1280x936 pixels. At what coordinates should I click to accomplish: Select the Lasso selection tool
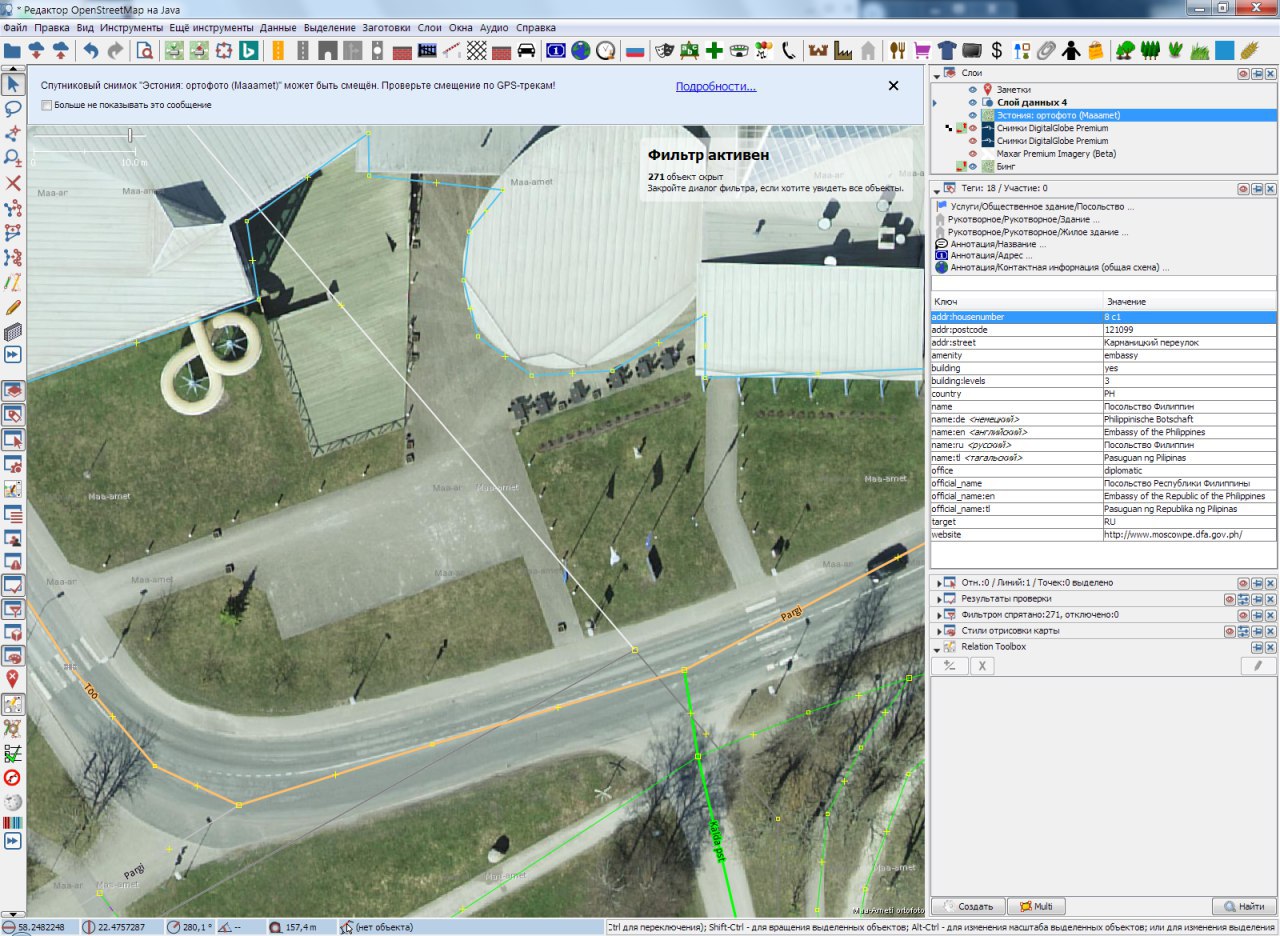14,108
